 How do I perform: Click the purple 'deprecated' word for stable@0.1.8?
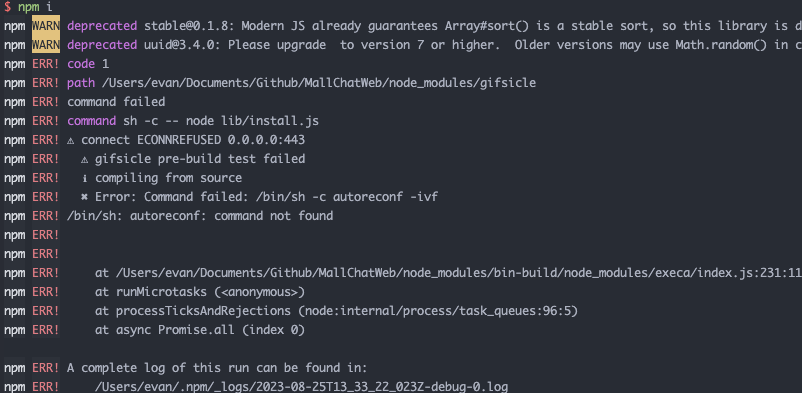[102, 27]
